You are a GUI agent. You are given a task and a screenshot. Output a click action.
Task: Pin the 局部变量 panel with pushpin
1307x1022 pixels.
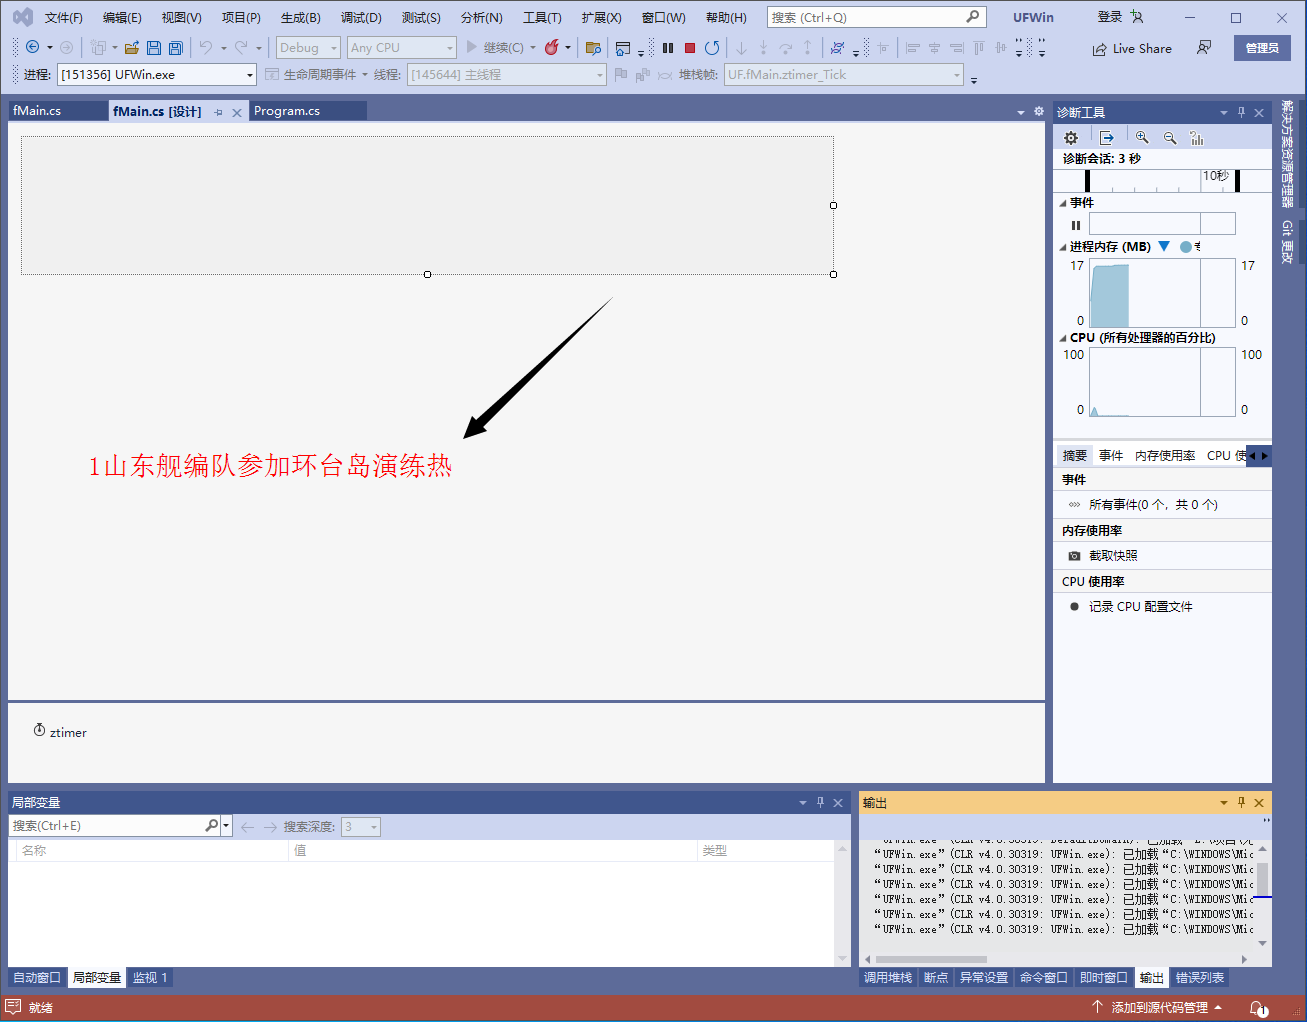point(820,802)
